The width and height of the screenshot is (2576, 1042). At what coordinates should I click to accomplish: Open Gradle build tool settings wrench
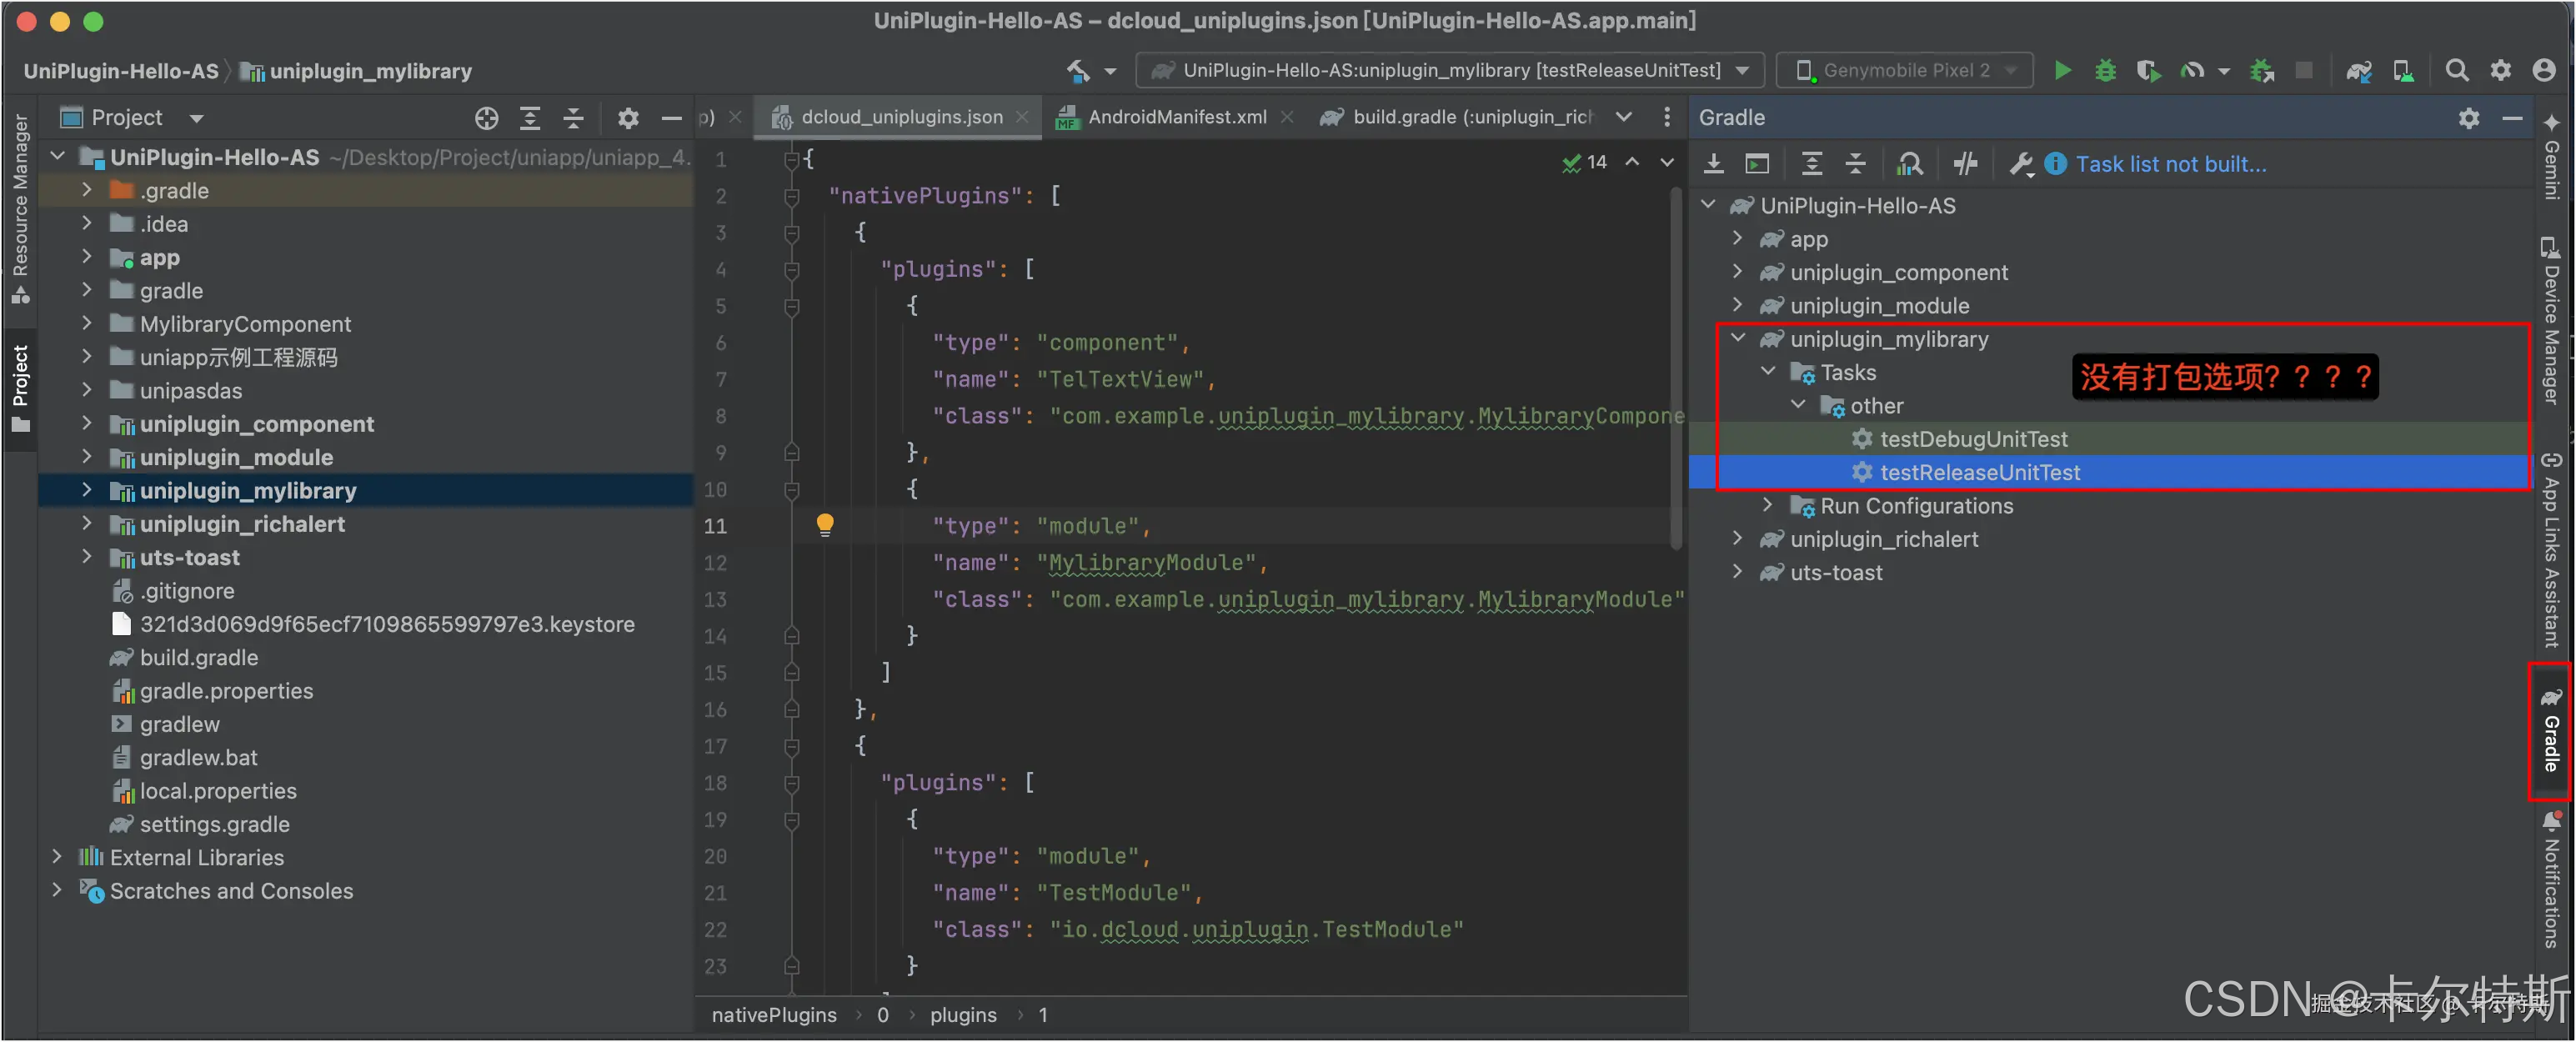coord(2021,164)
